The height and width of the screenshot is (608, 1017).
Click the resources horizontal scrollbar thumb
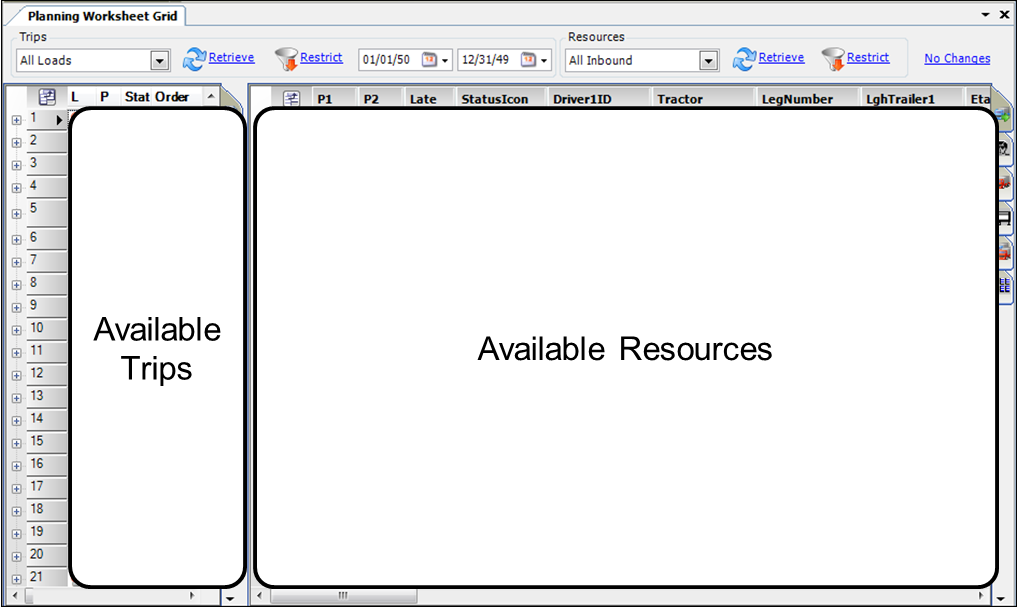(344, 595)
